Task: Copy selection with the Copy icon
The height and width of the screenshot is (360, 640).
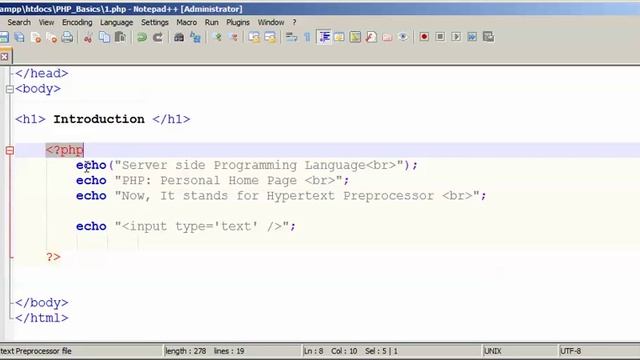Action: (x=104, y=37)
